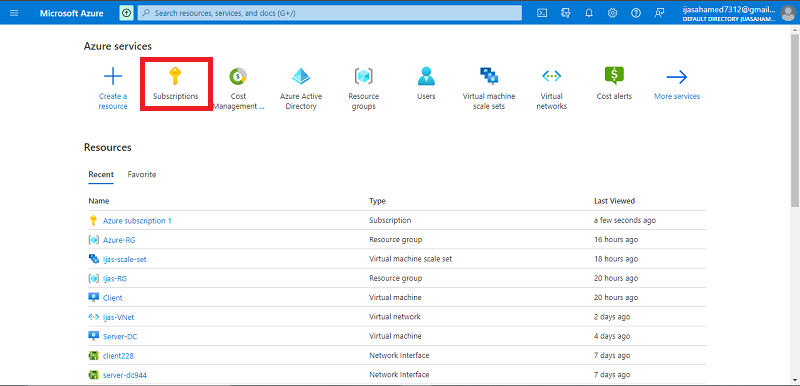Click the 'Virtual network' type cell

(394, 317)
